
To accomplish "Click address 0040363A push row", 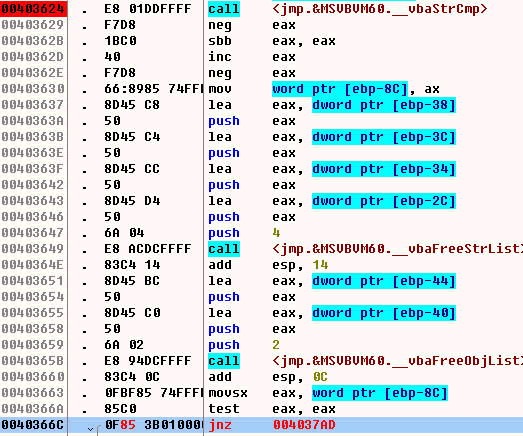I will (33, 121).
